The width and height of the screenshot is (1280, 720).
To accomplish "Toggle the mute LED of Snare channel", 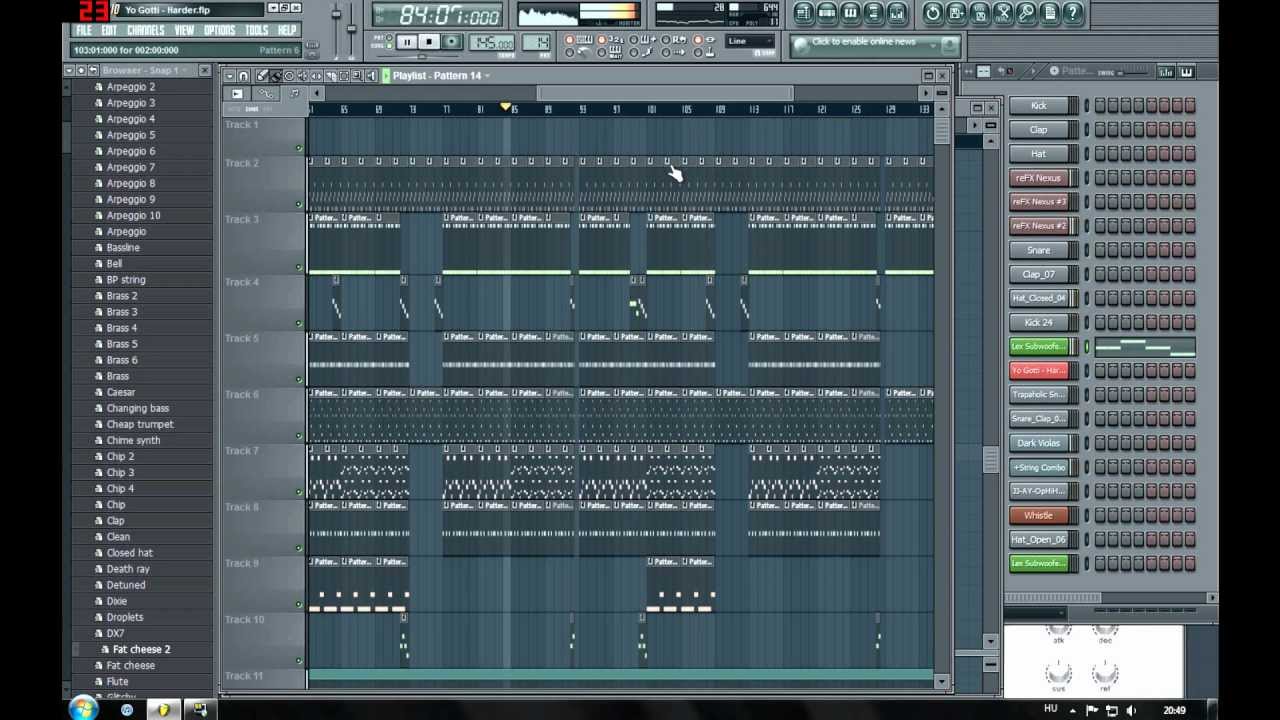I will click(x=1087, y=250).
